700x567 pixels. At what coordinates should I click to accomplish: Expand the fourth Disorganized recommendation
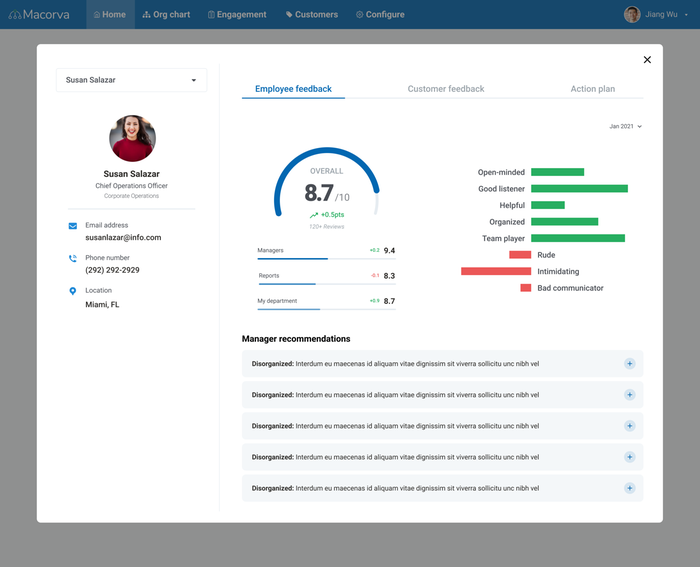point(629,457)
